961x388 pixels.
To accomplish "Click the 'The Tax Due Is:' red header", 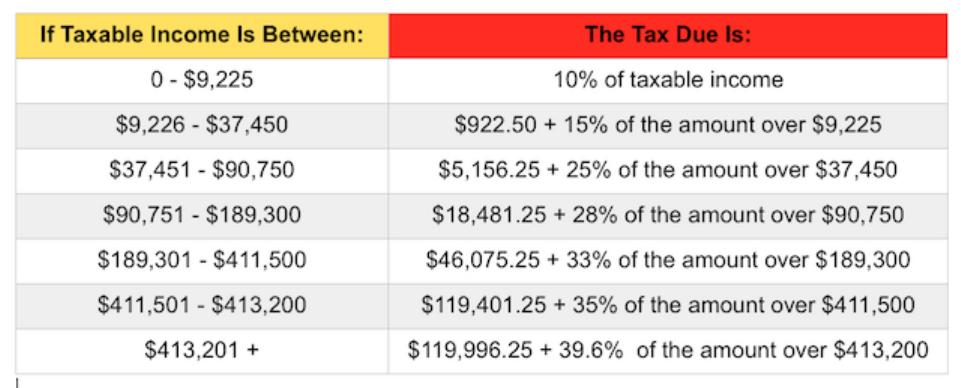I will [x=667, y=34].
